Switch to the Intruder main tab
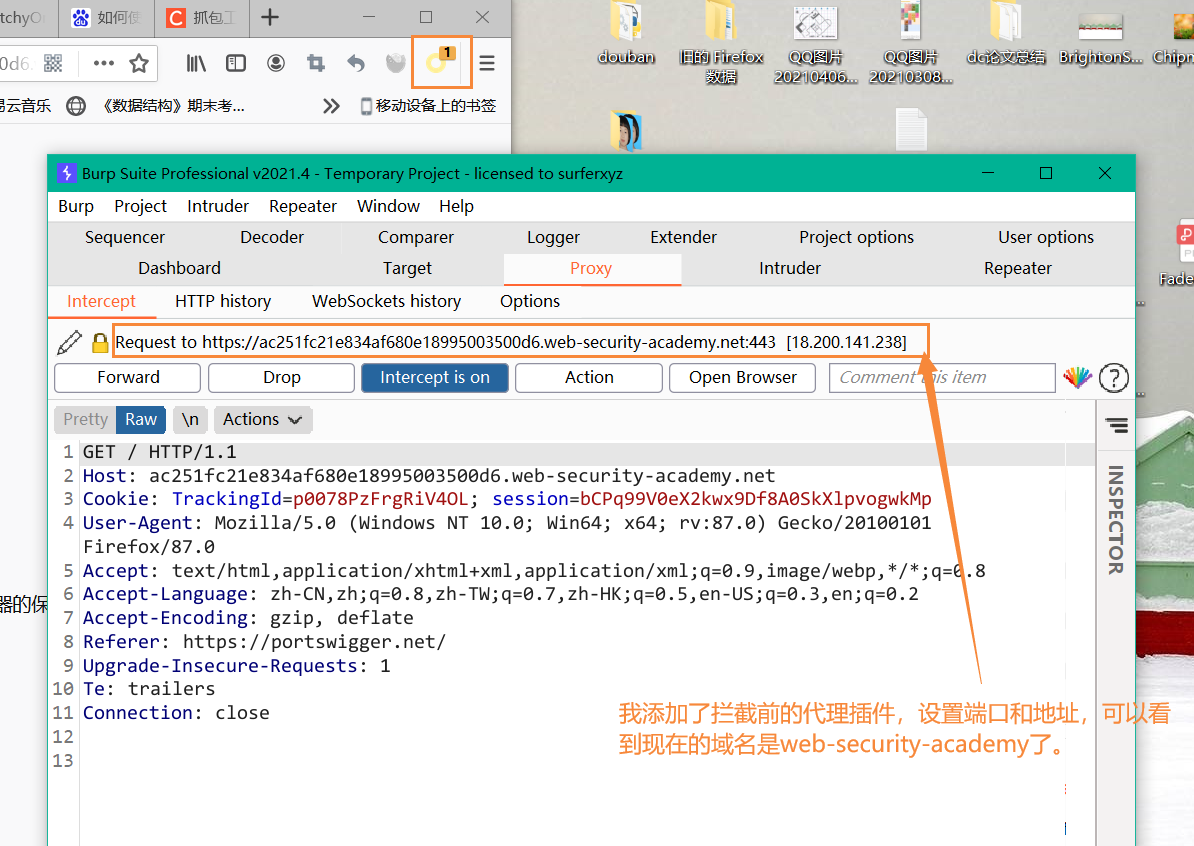Screen dimensions: 1194x846 point(790,269)
